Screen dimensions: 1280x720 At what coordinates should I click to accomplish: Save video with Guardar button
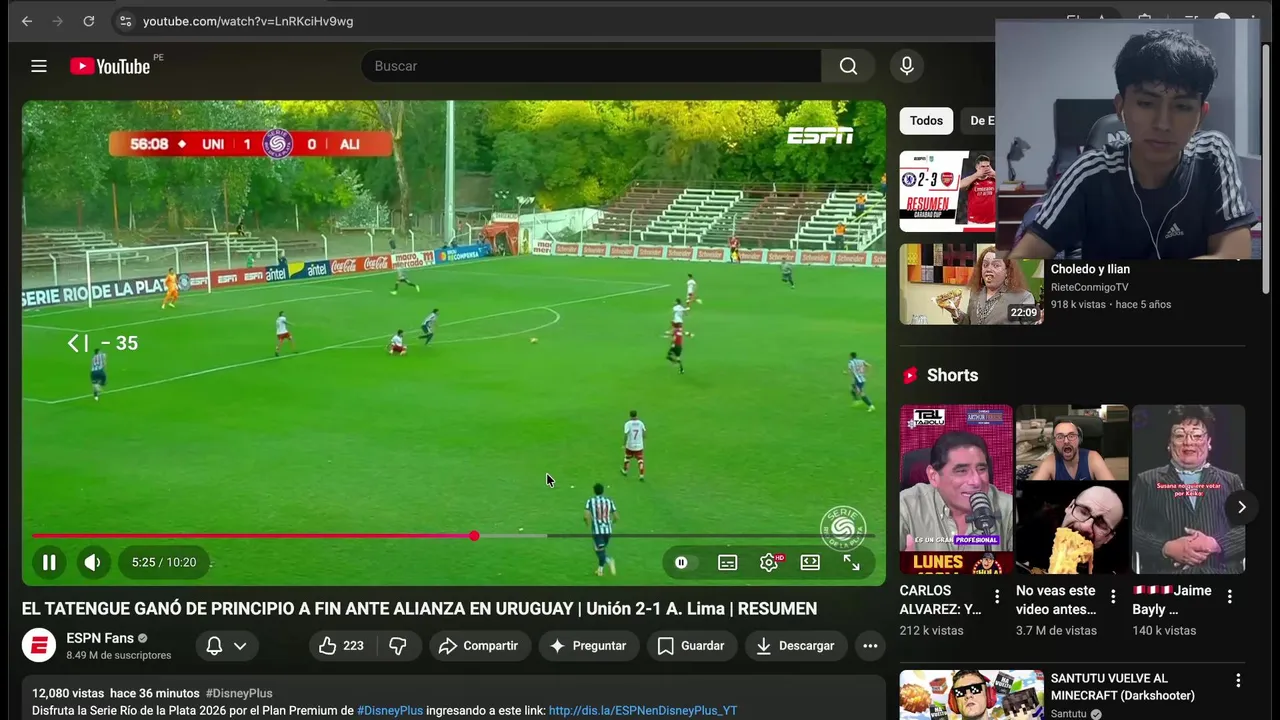click(x=691, y=646)
